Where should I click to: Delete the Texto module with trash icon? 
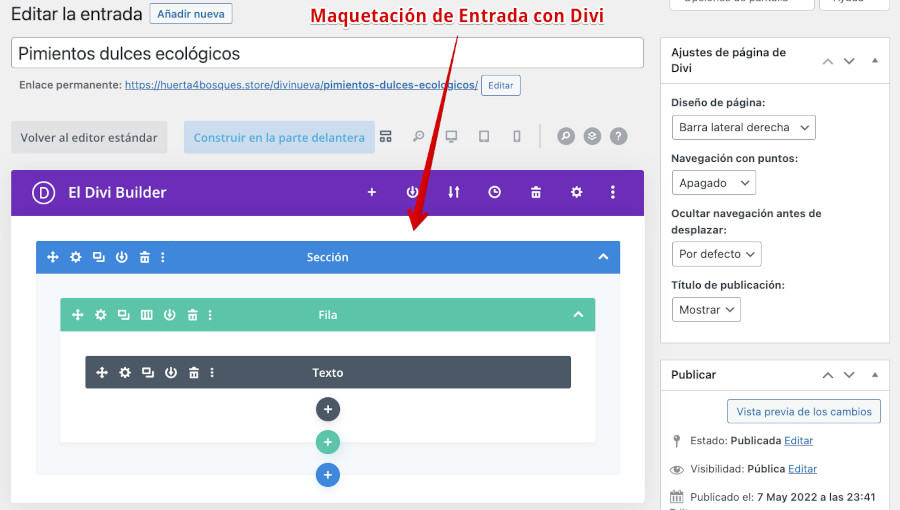pyautogui.click(x=193, y=373)
